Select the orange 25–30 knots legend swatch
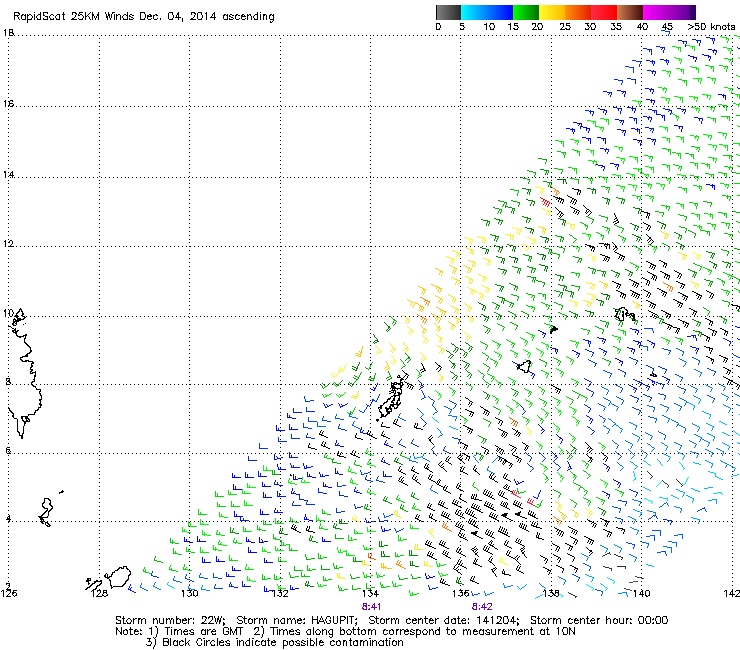This screenshot has width=740, height=650. [578, 12]
